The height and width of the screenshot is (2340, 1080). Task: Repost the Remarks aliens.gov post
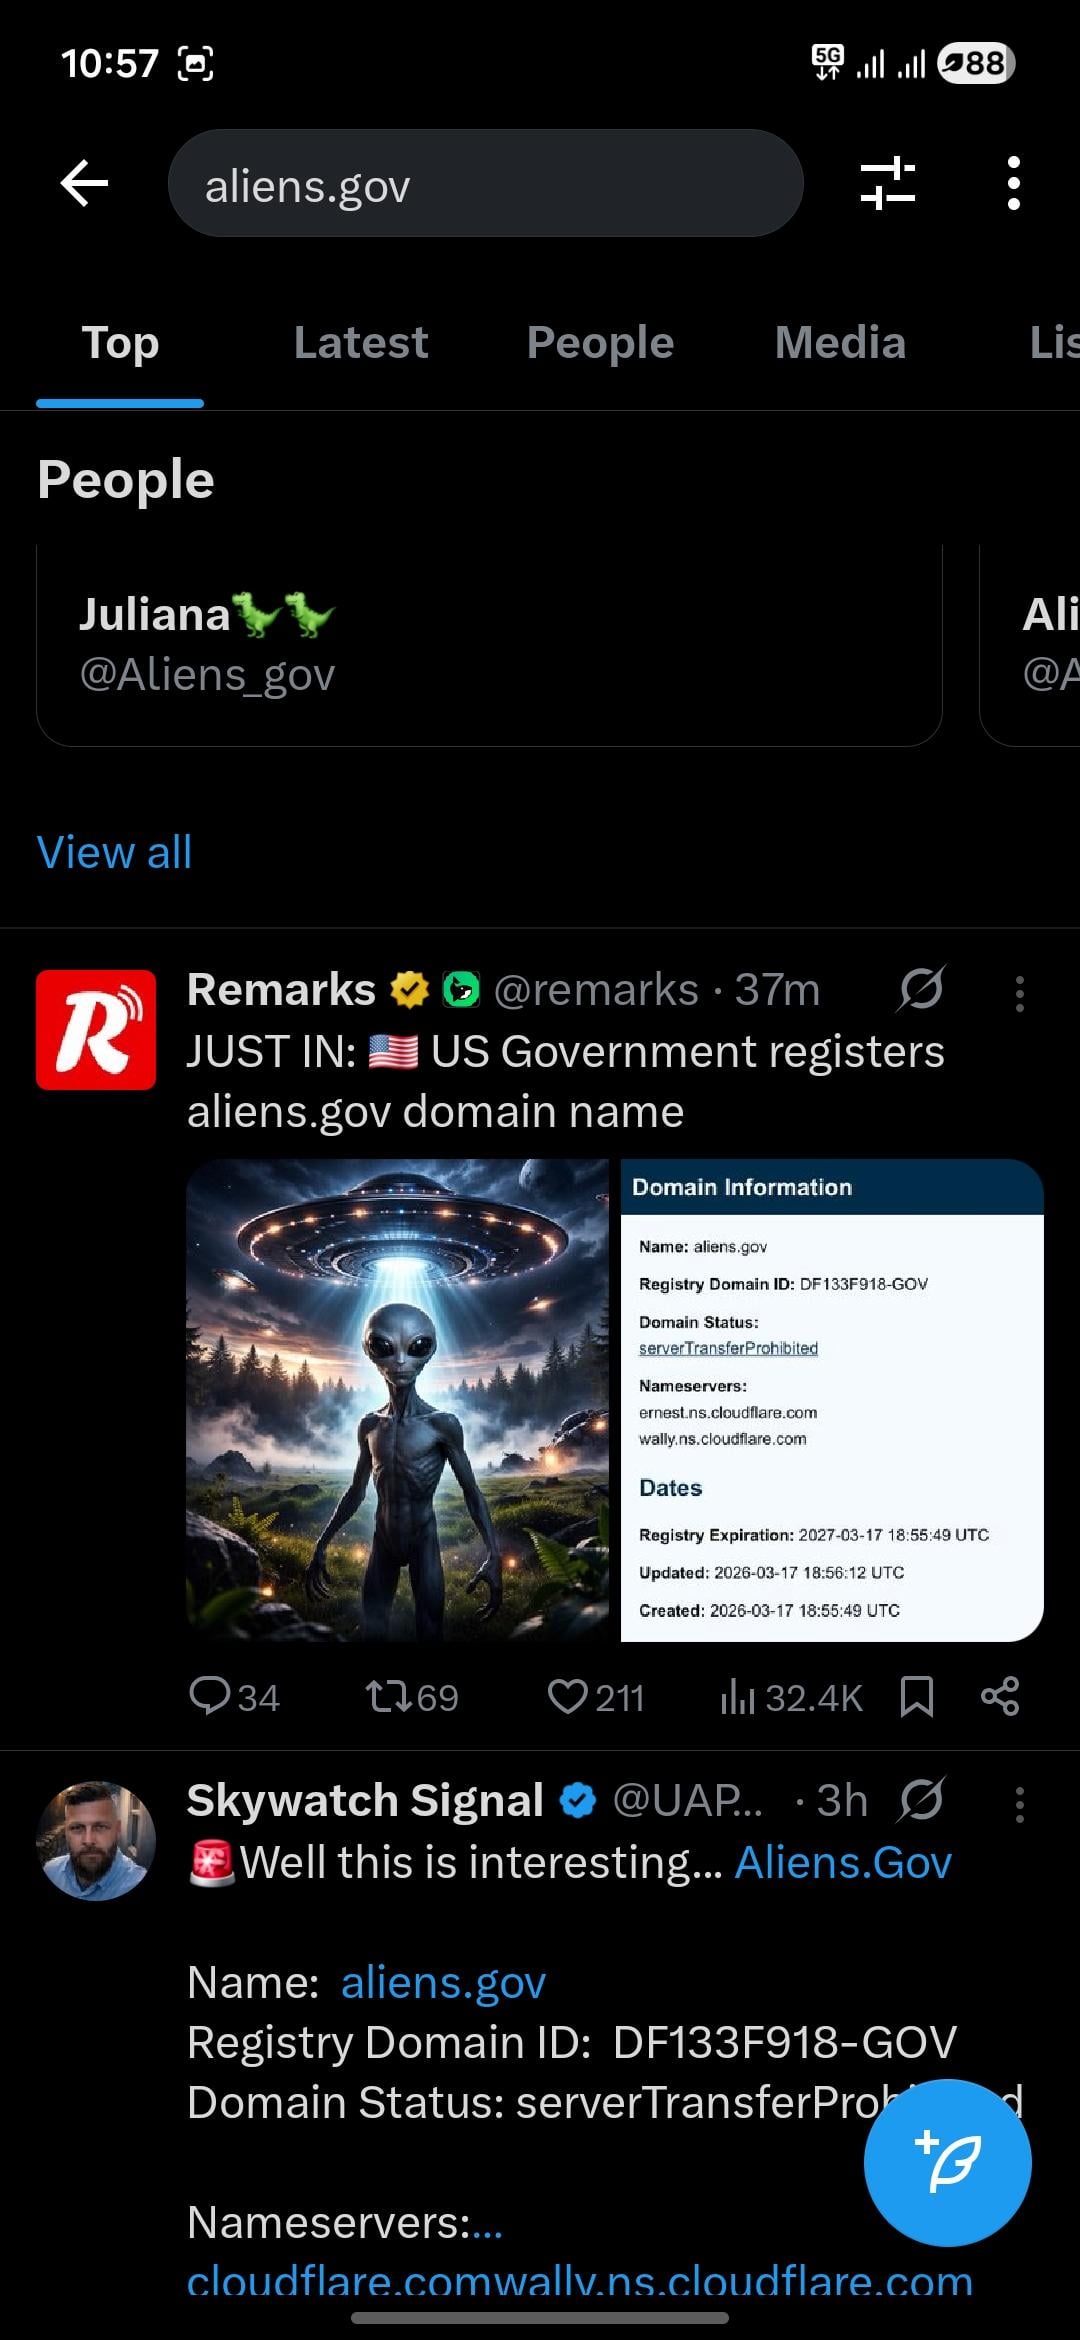411,1697
